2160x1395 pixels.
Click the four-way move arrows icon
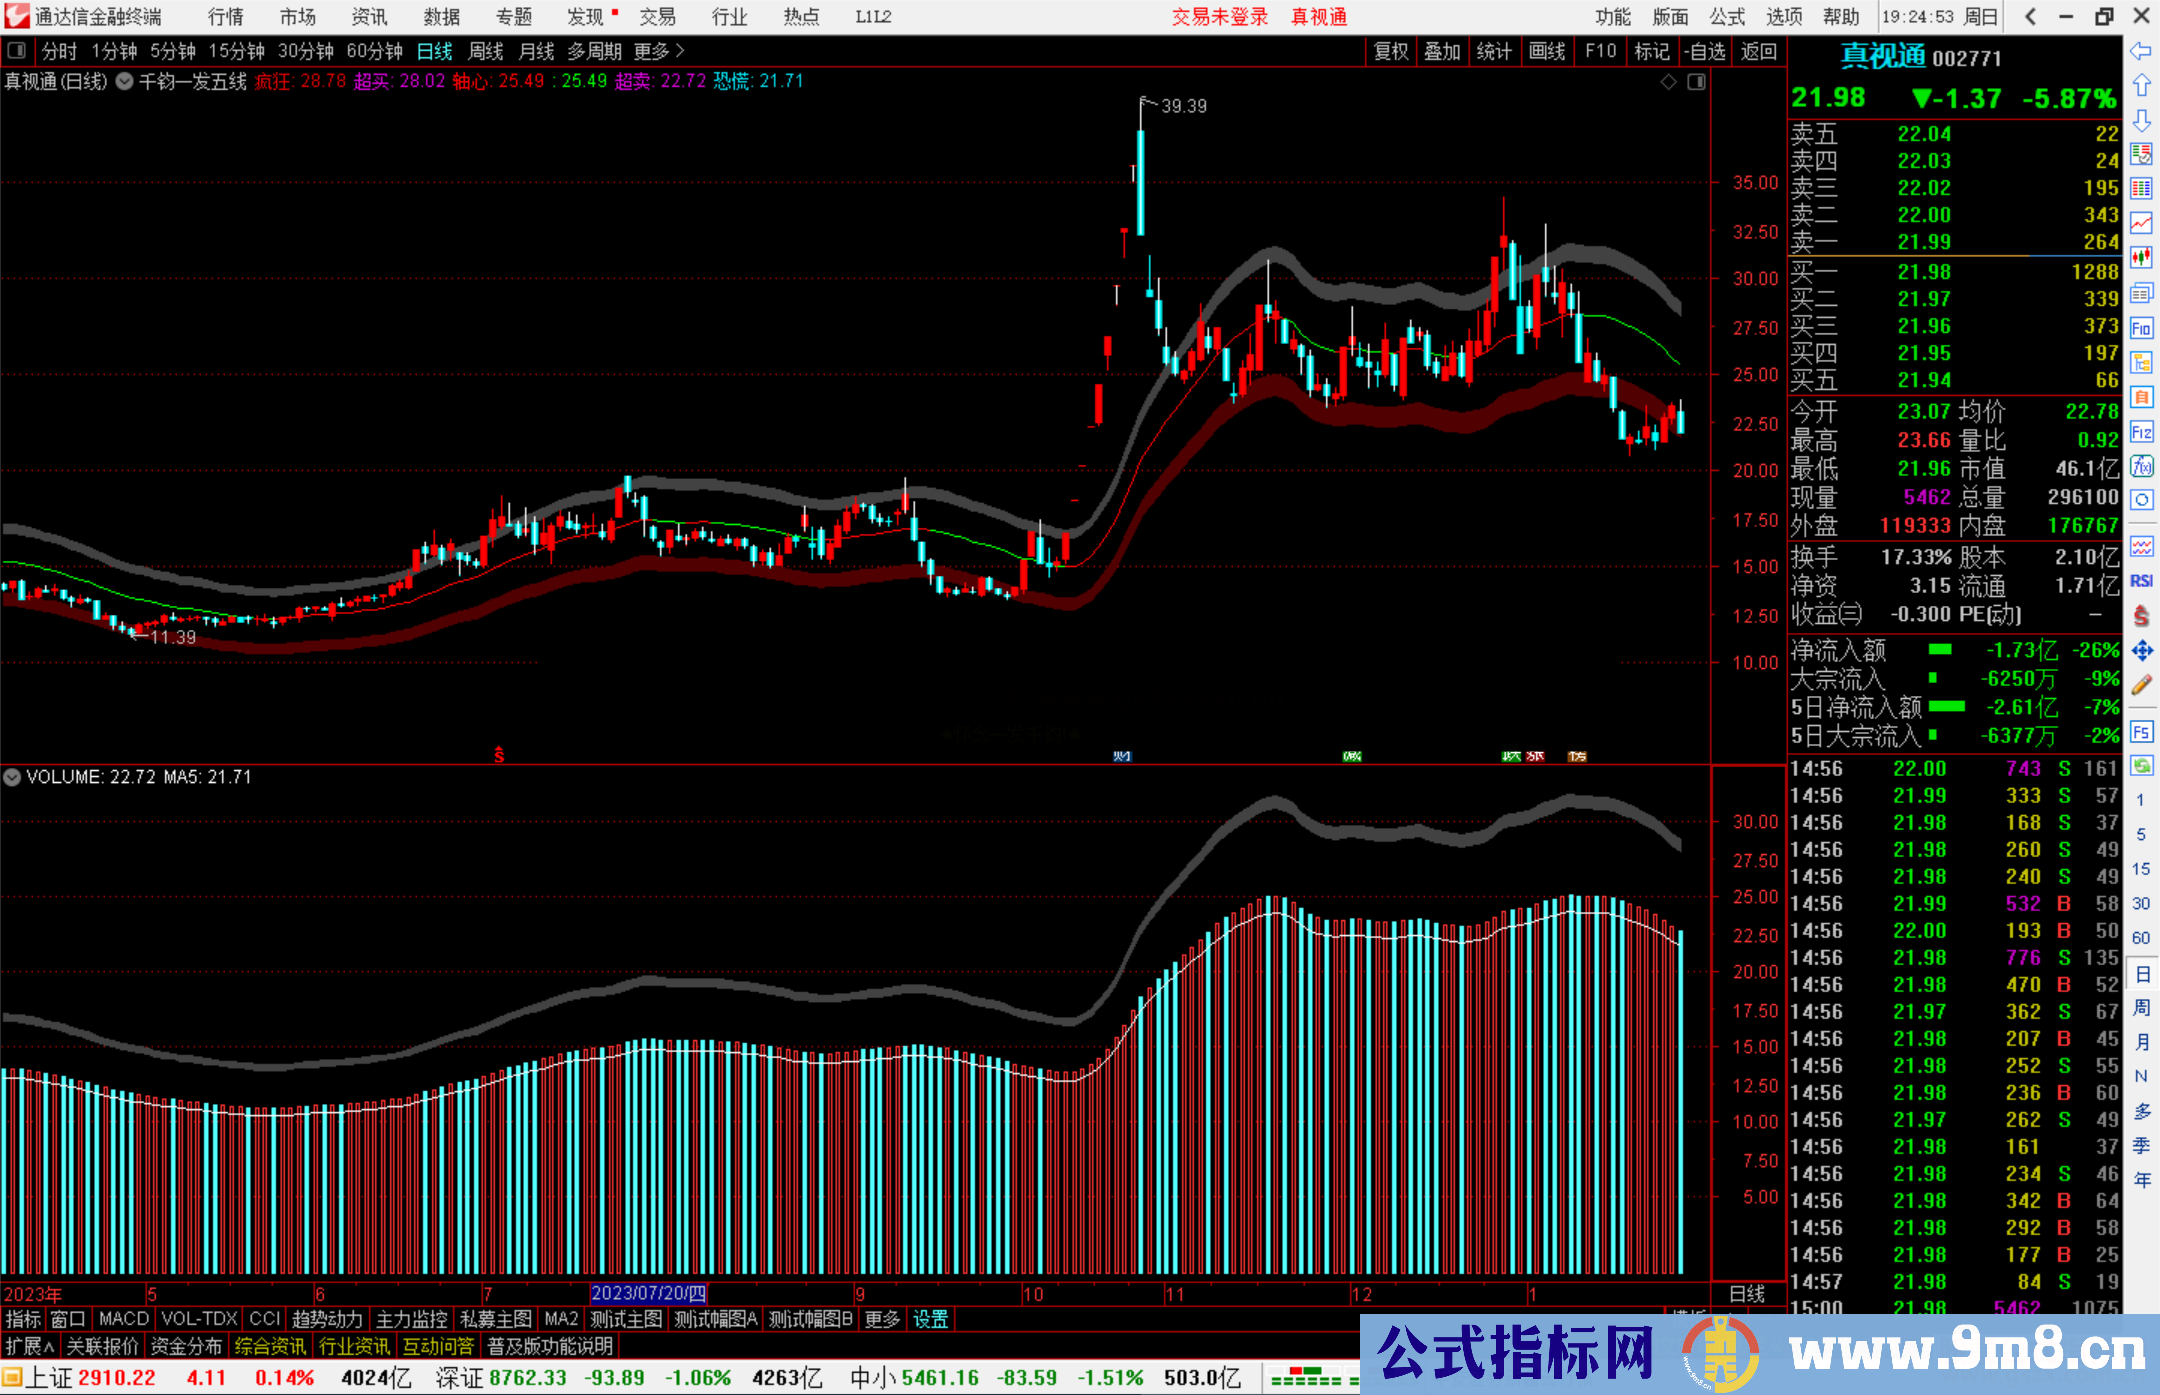2141,651
